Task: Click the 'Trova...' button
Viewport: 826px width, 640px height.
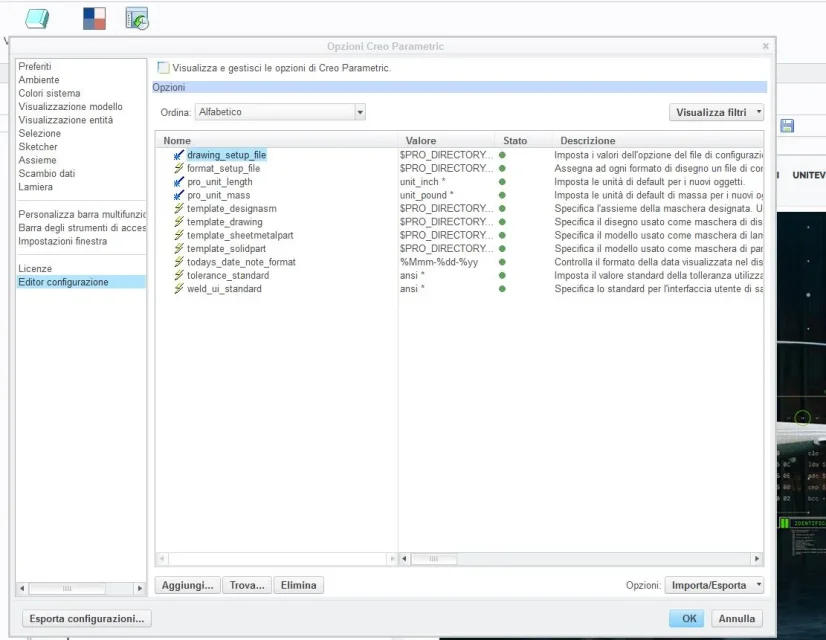Action: click(x=247, y=585)
